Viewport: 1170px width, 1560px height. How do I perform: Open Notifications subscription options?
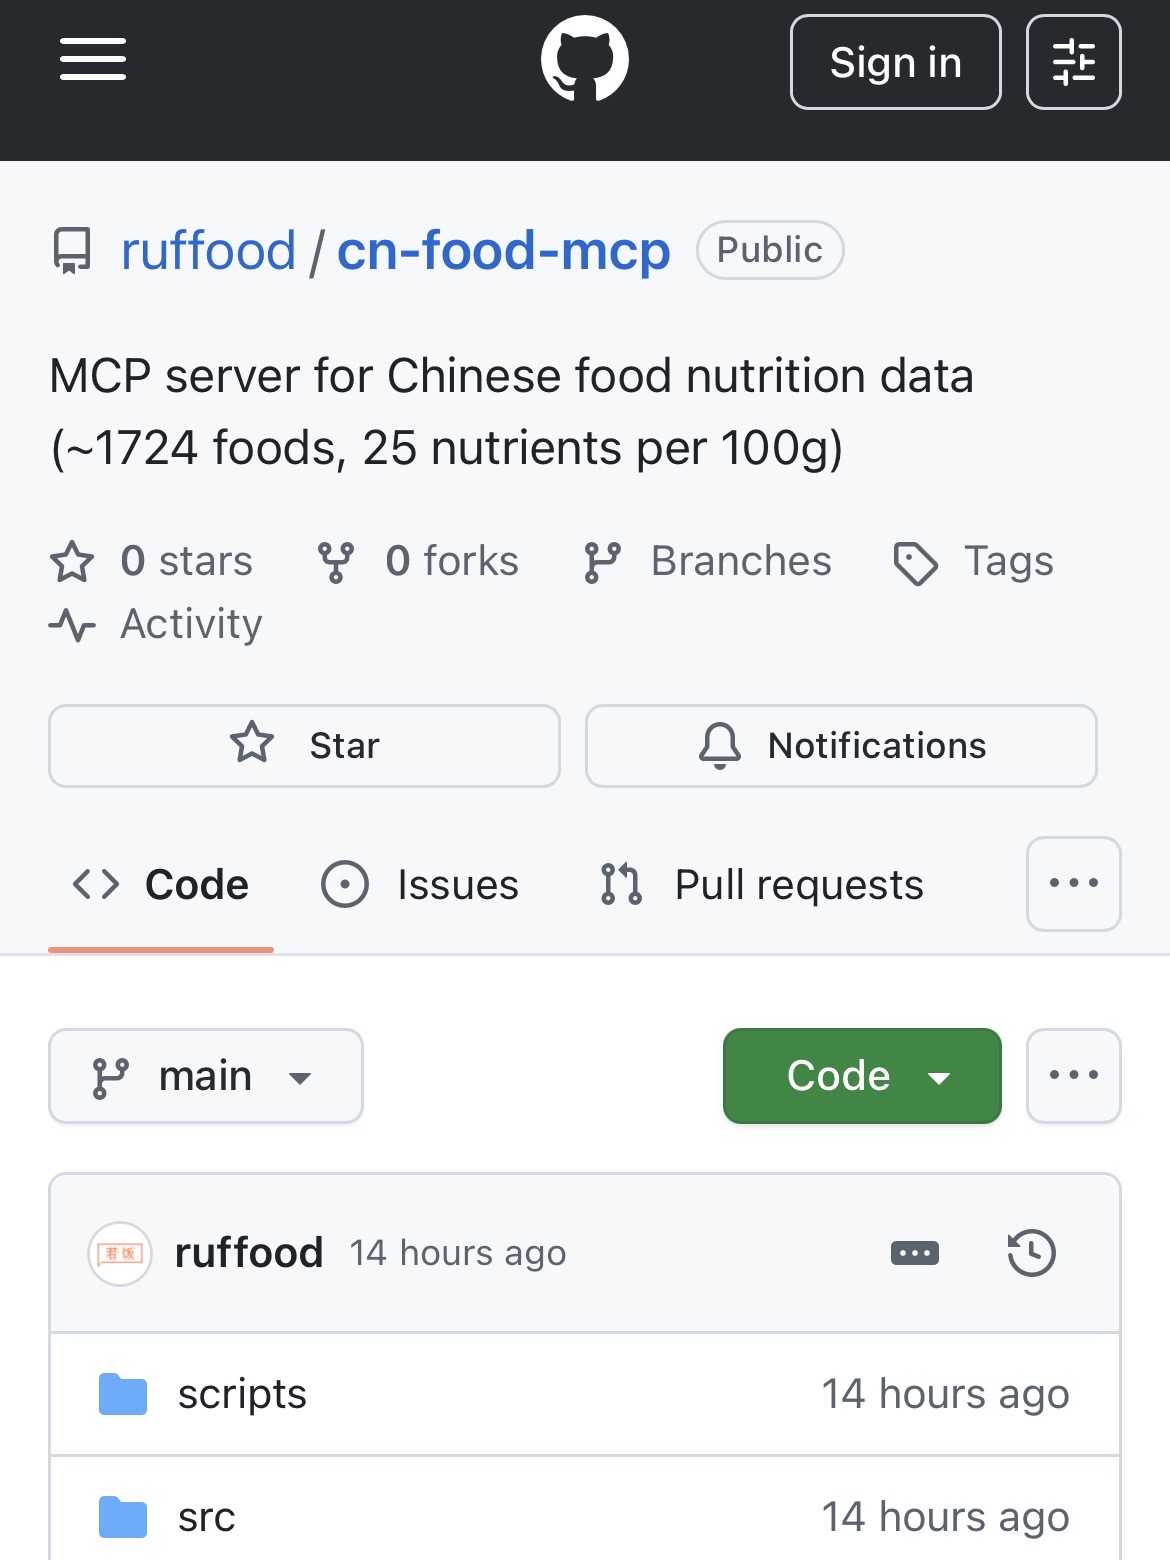841,746
